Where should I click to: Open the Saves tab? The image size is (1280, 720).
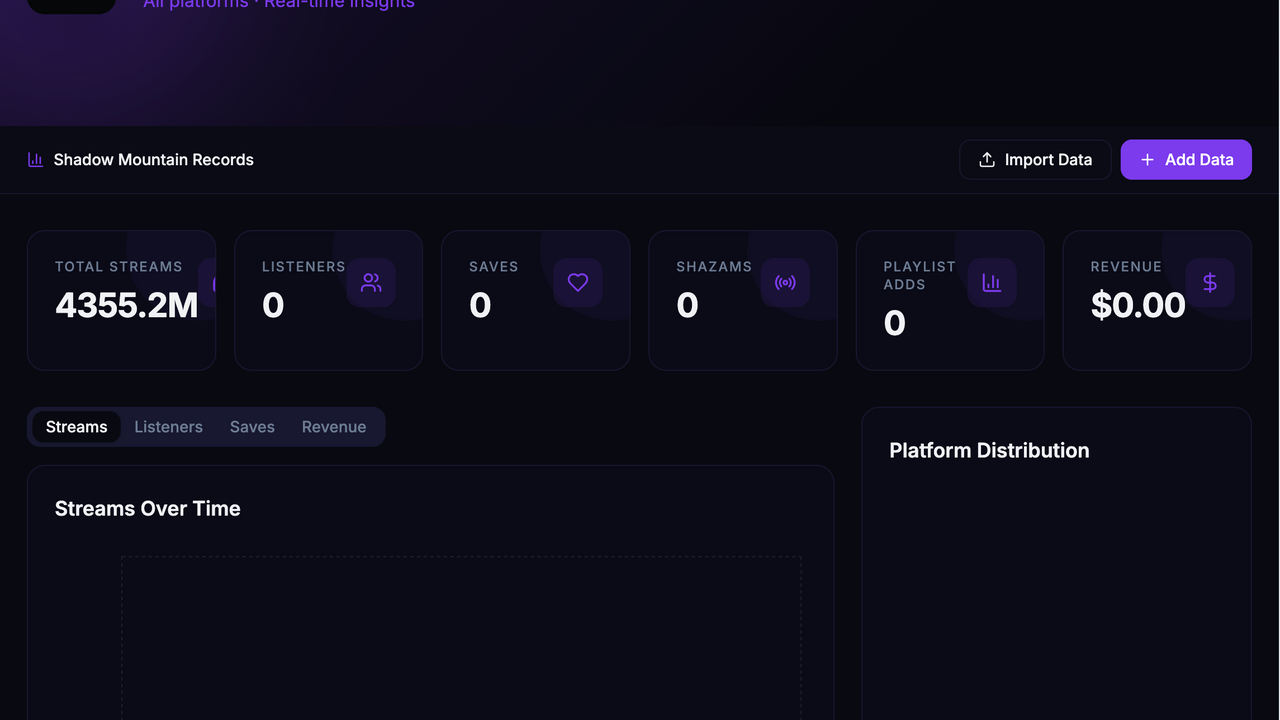pos(252,427)
